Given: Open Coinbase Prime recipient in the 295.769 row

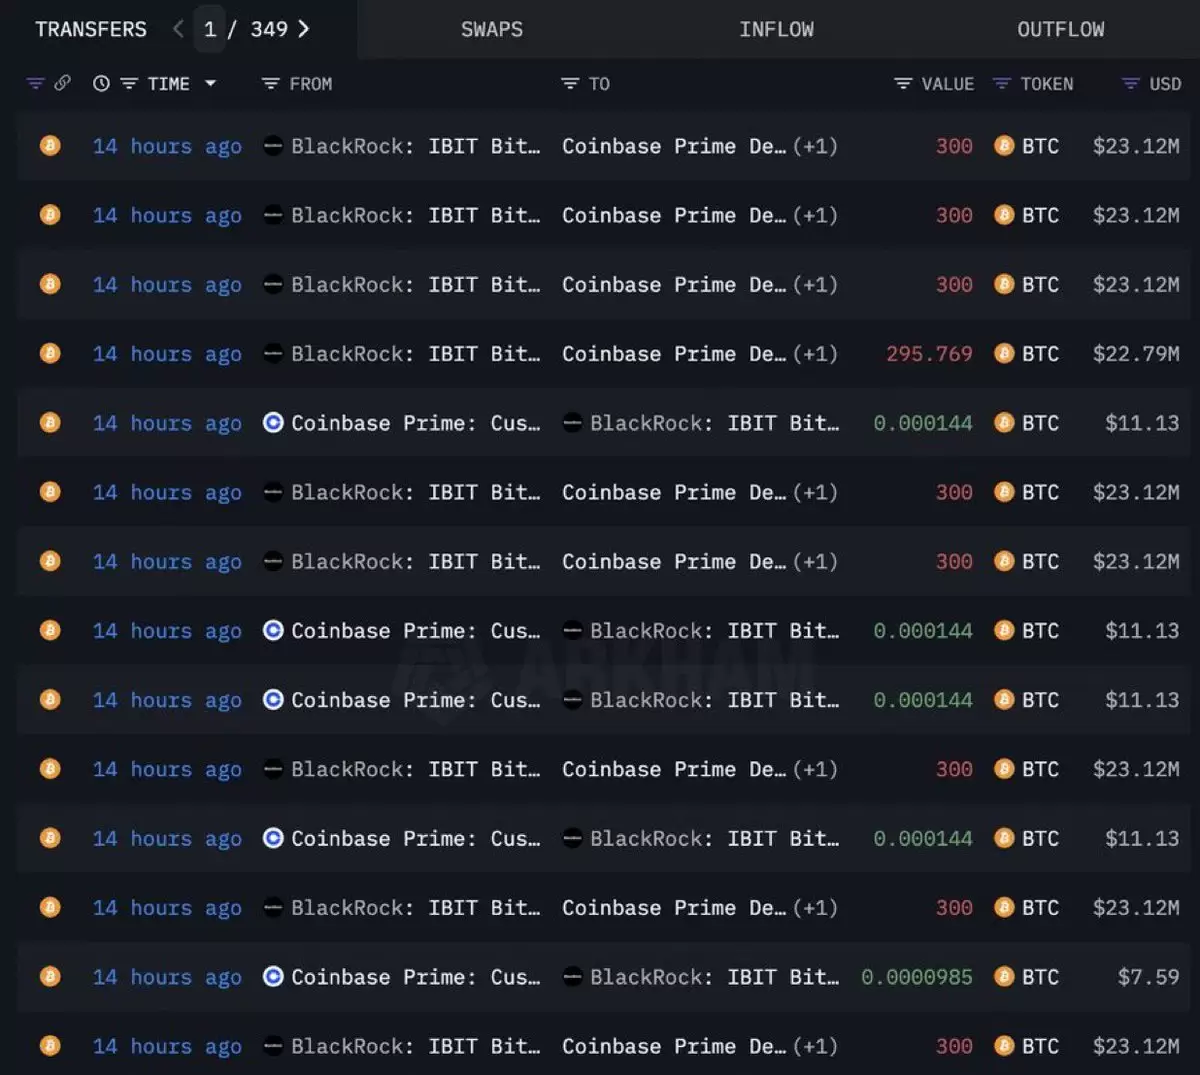Looking at the screenshot, I should pos(674,354).
